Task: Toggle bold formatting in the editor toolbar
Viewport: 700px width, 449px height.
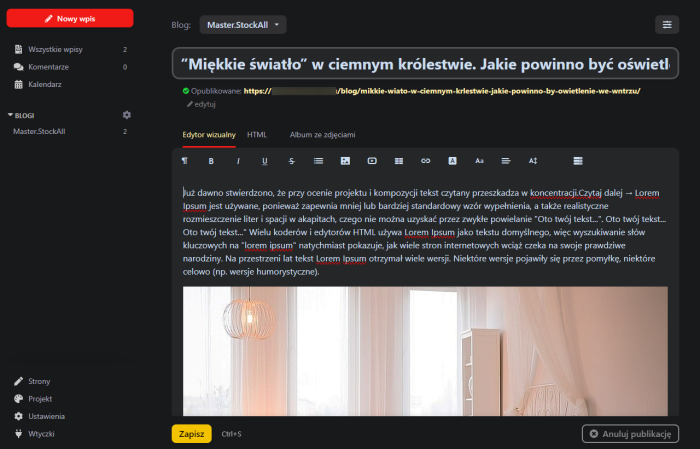Action: (x=211, y=160)
